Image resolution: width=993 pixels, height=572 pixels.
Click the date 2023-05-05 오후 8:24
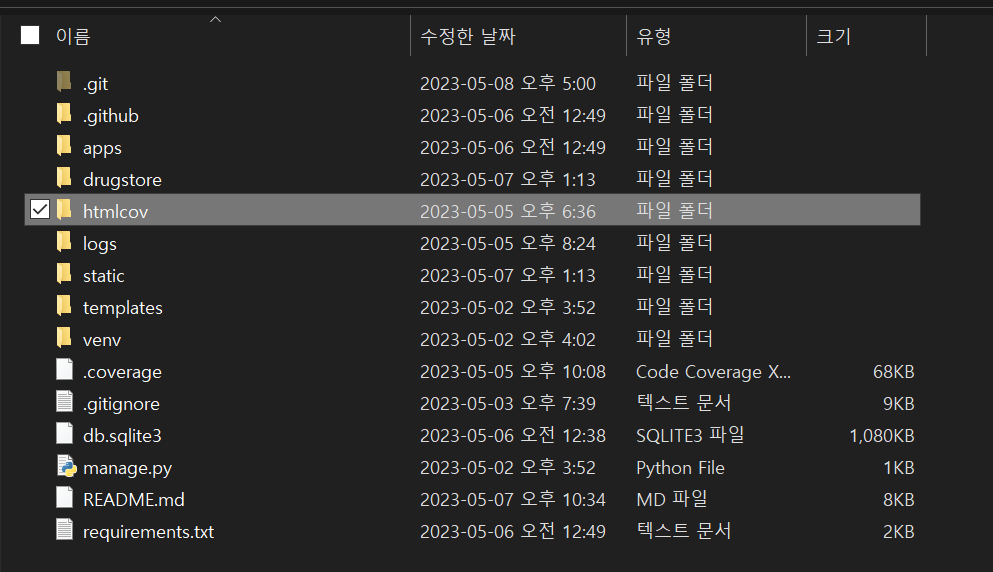click(x=508, y=244)
